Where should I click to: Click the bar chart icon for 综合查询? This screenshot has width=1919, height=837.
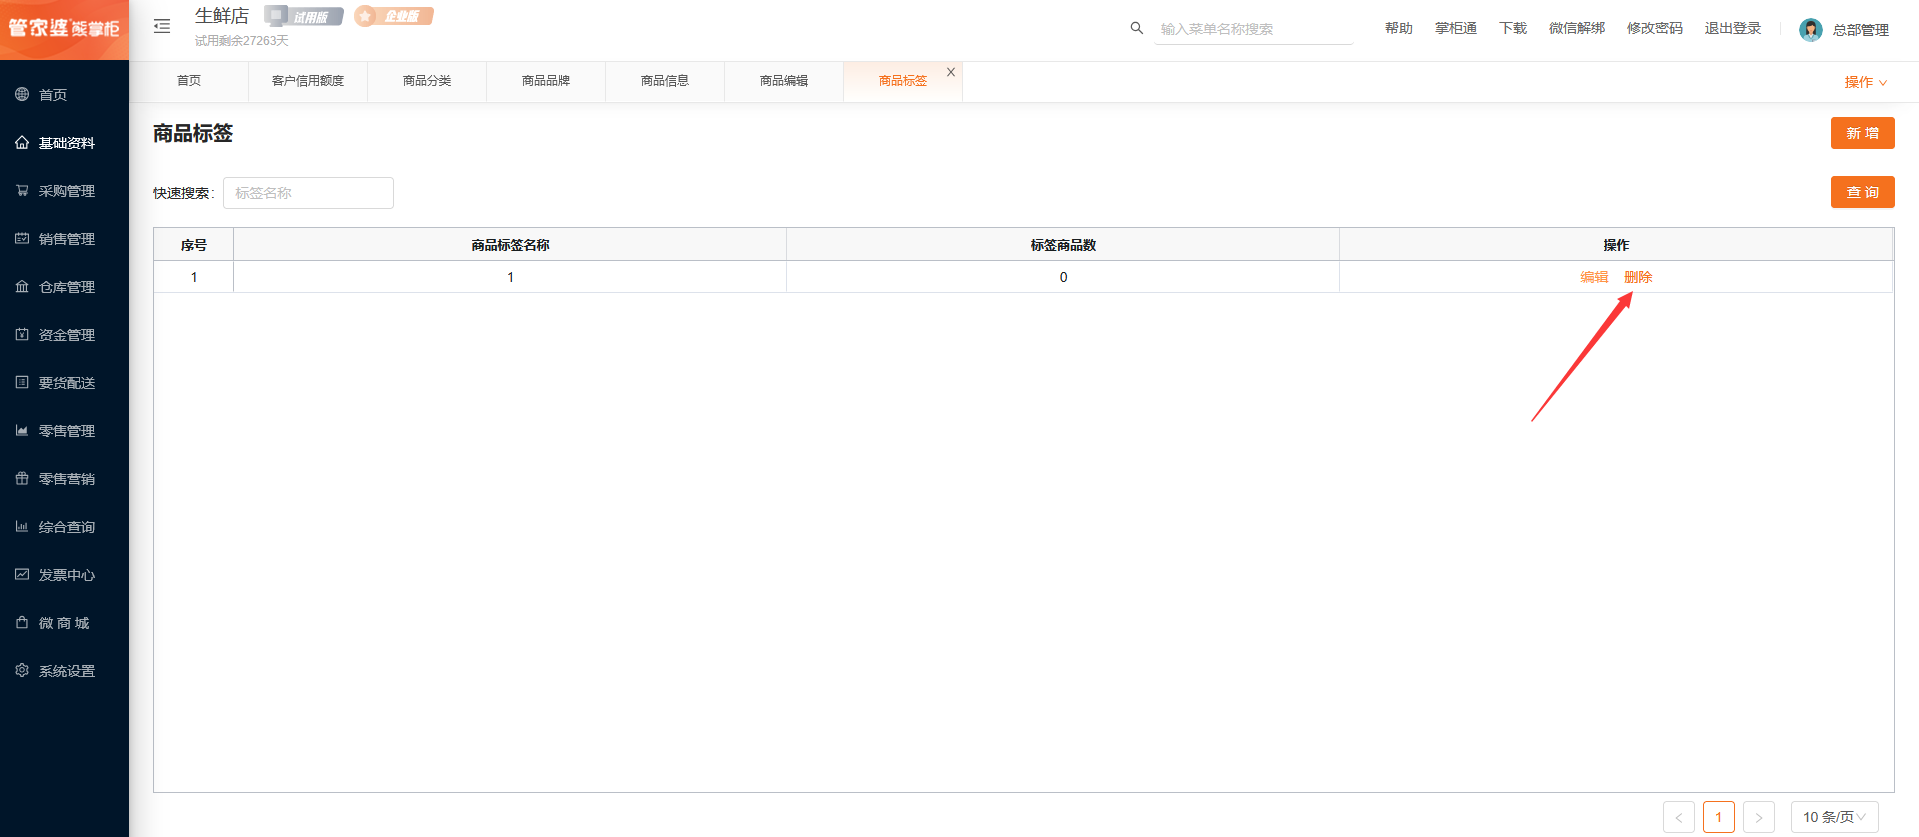click(22, 526)
